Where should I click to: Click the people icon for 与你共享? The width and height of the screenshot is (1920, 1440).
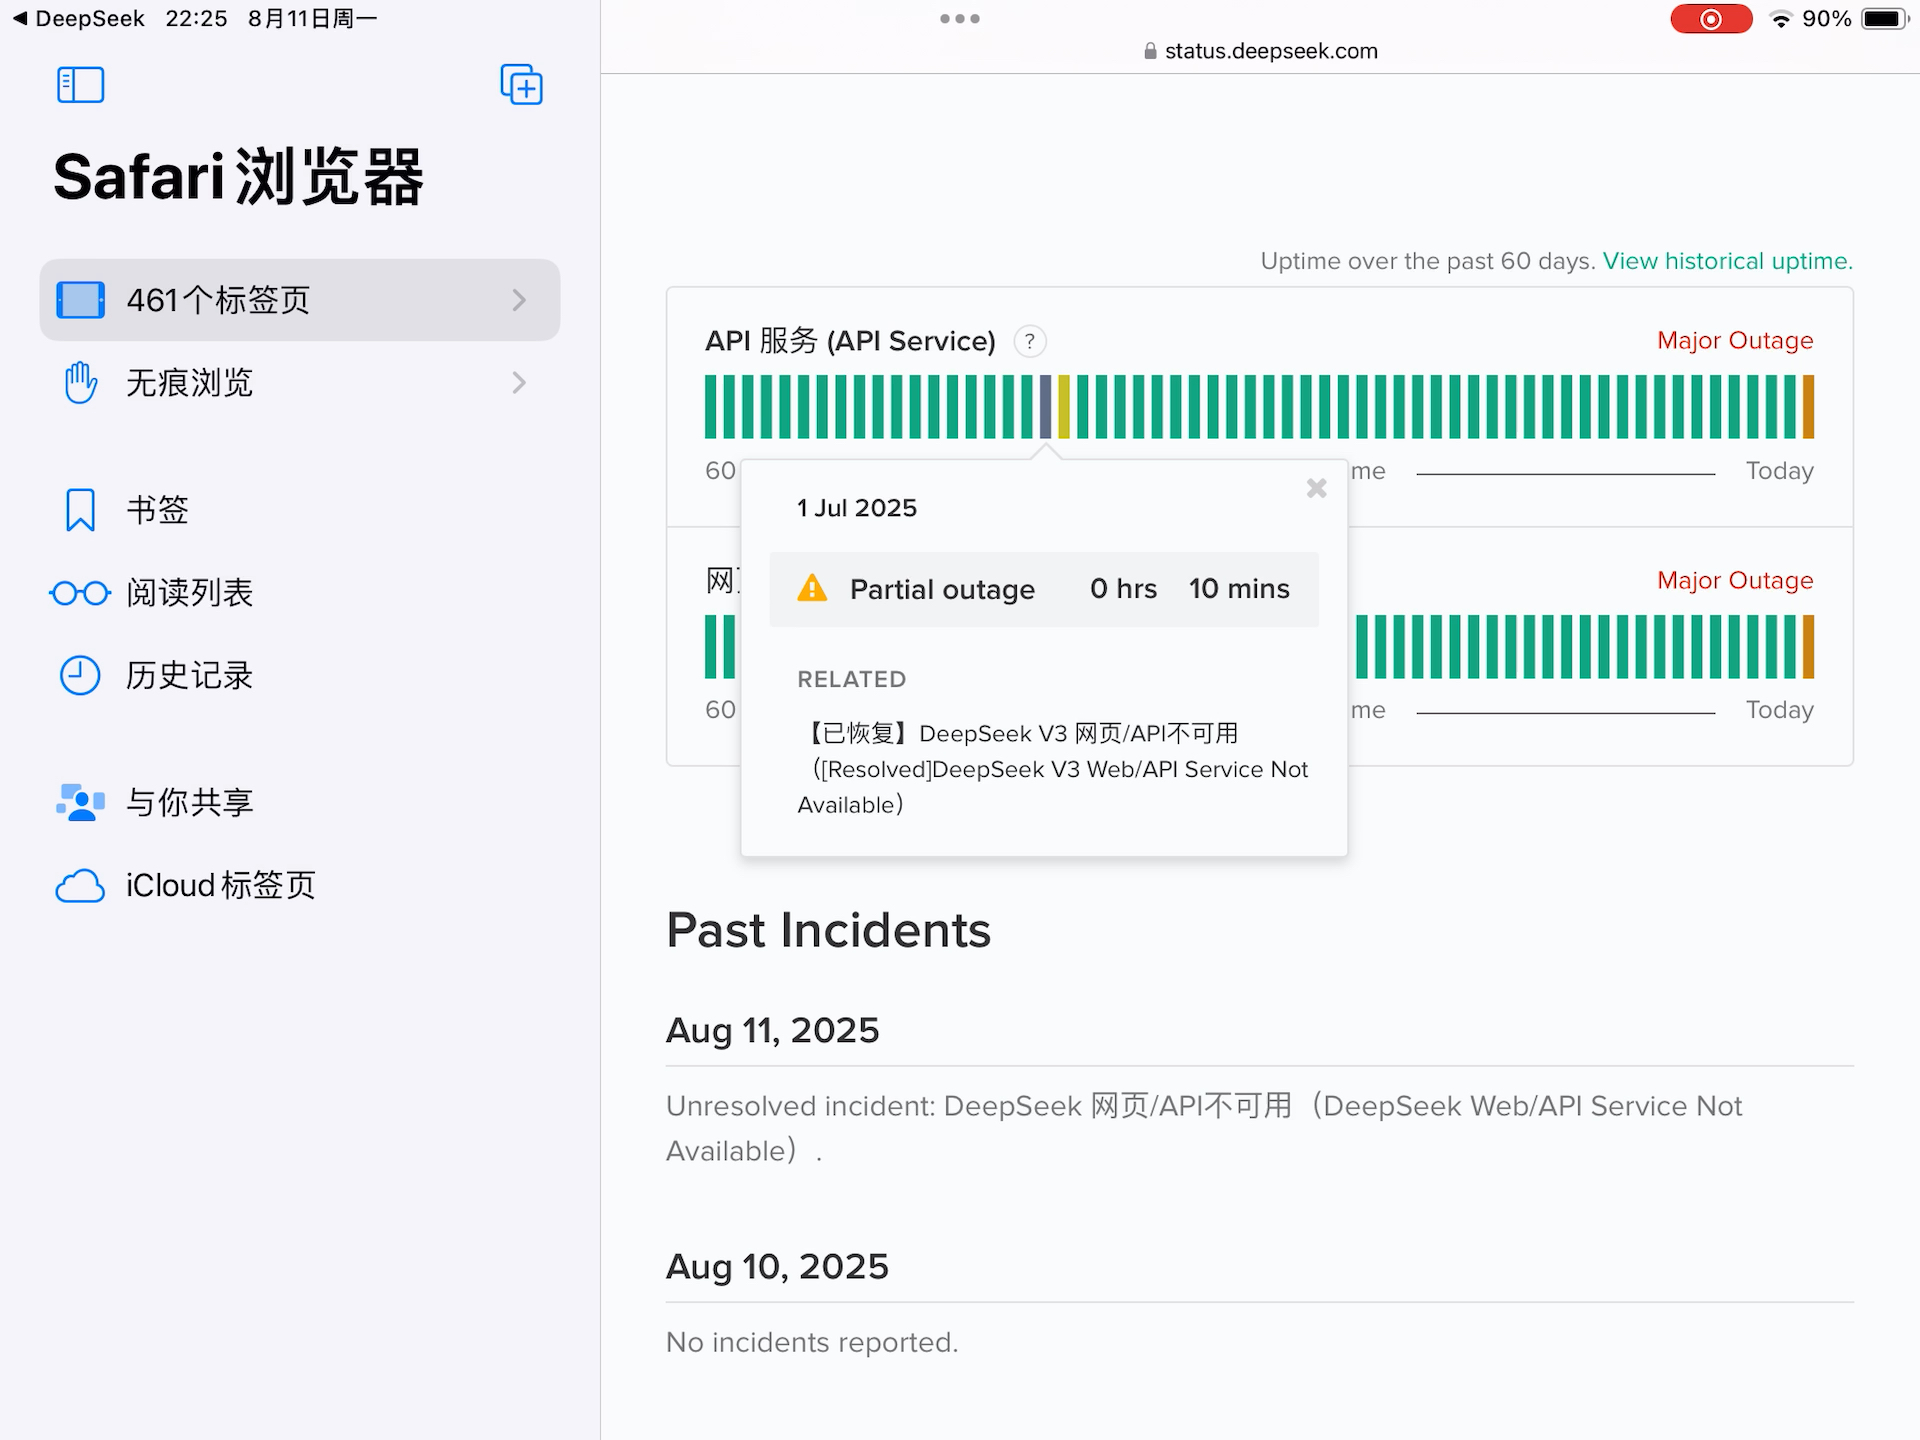80,802
